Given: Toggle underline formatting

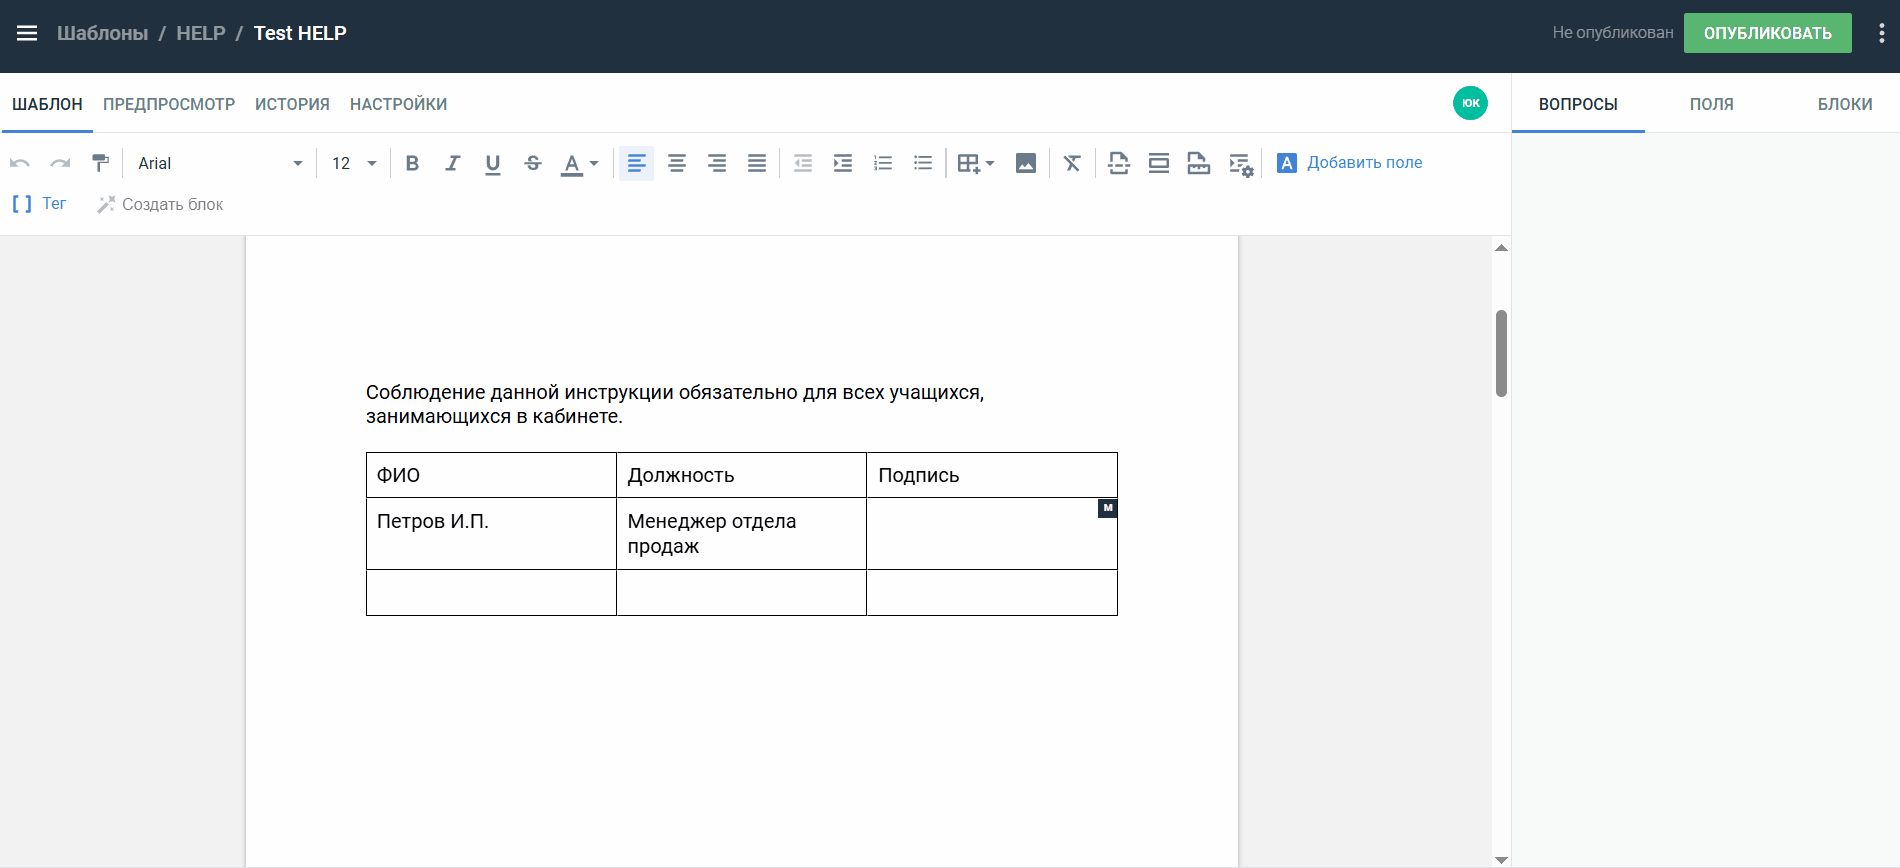Looking at the screenshot, I should (x=492, y=163).
